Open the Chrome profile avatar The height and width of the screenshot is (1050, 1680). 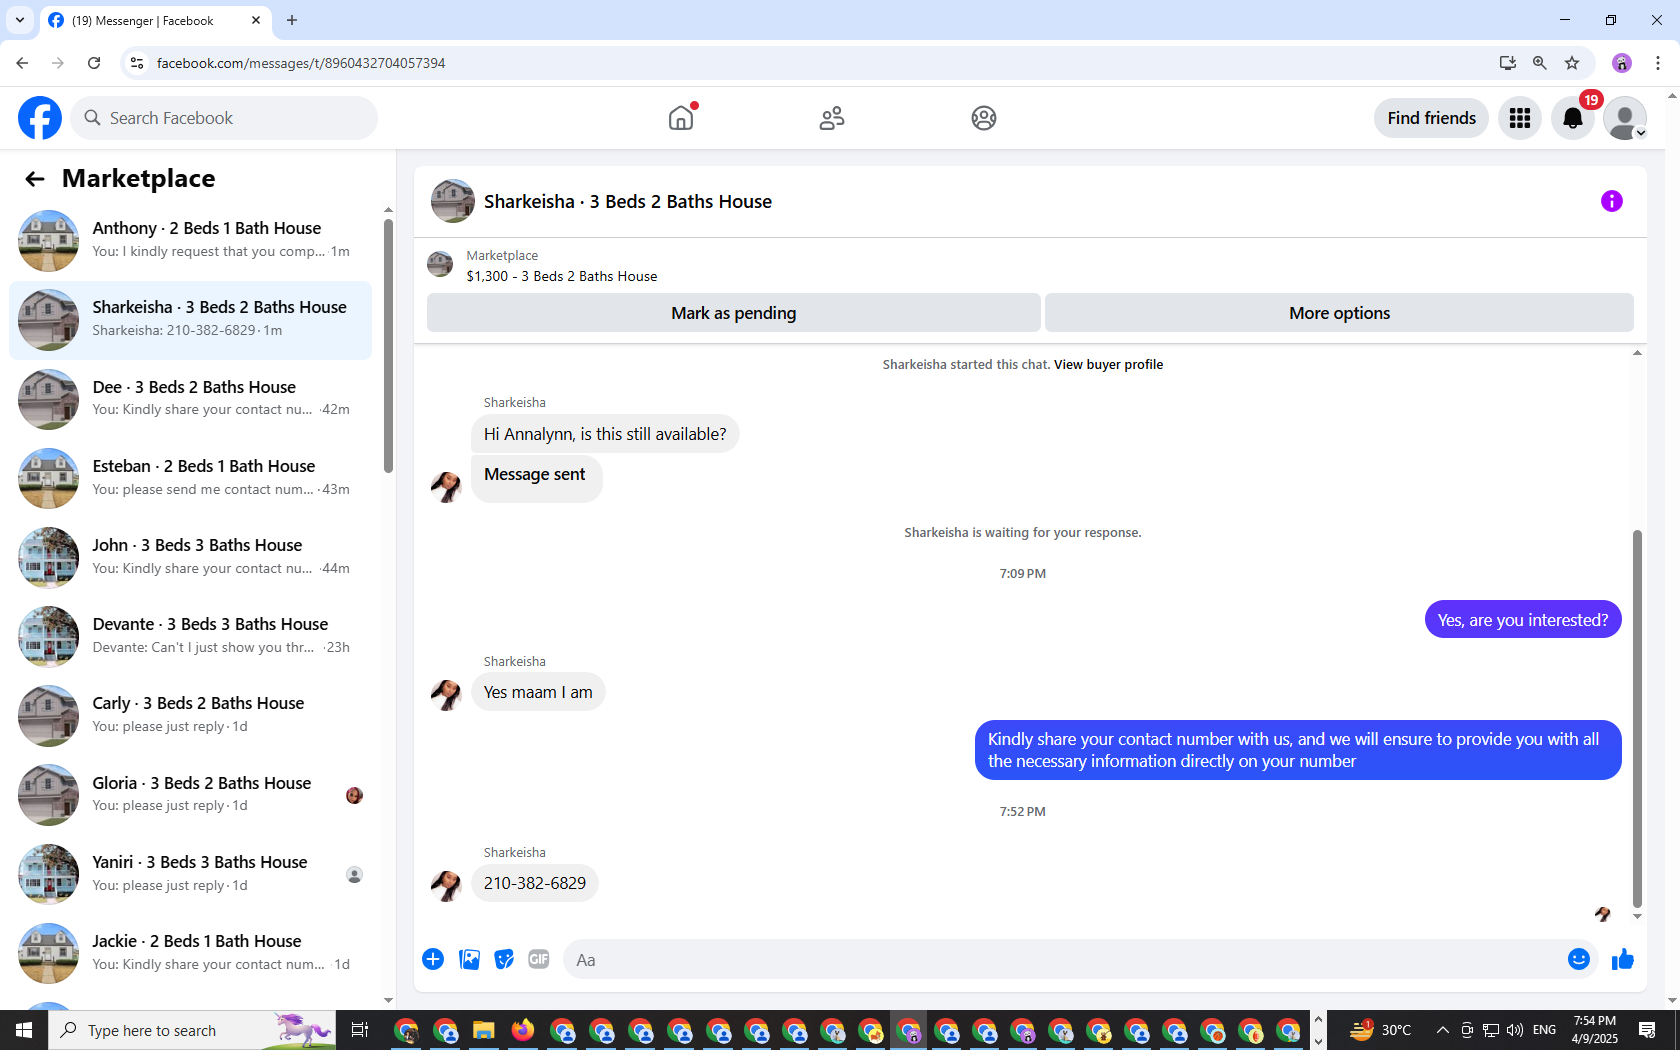coord(1622,63)
